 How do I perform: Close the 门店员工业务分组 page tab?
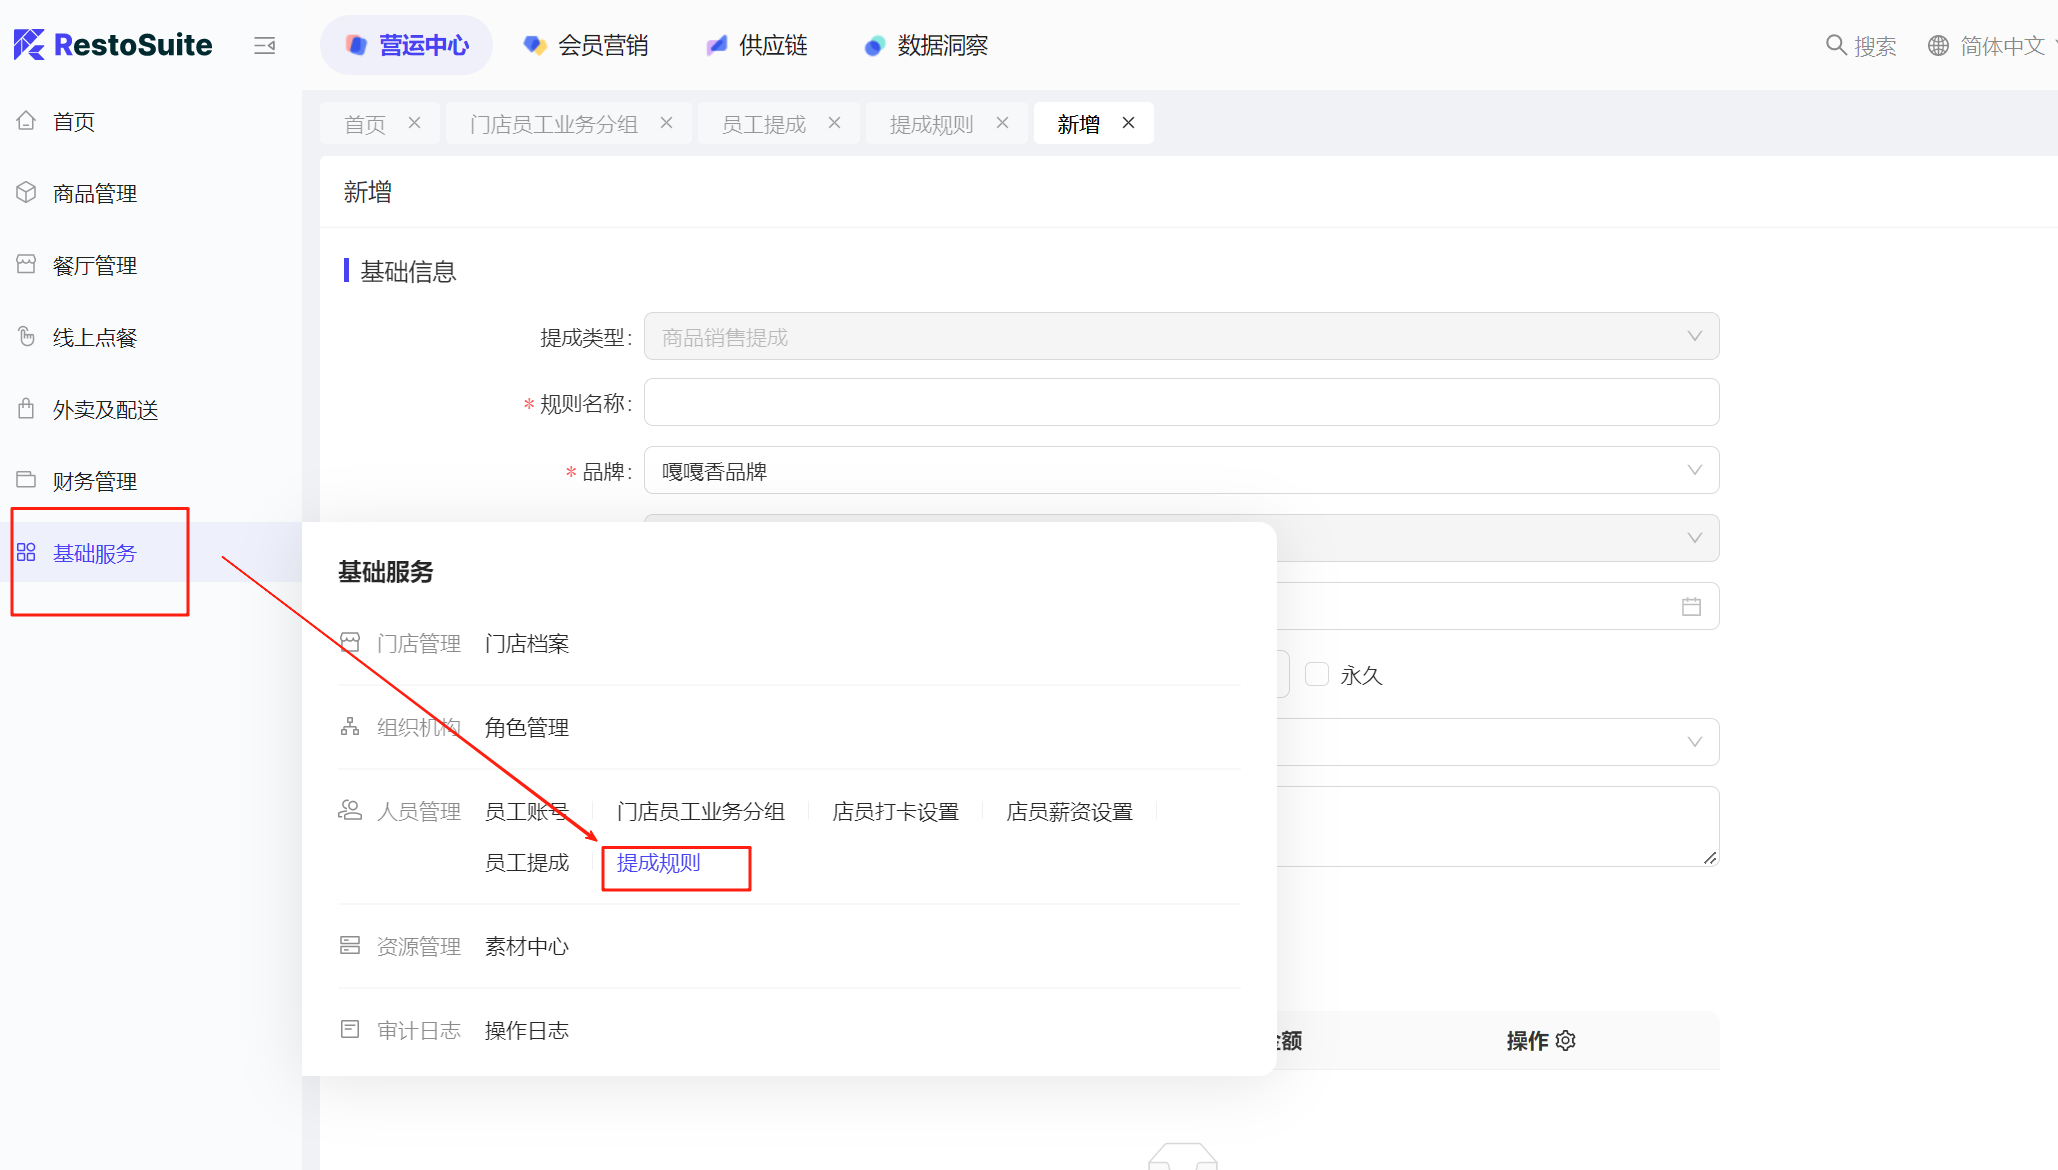666,123
